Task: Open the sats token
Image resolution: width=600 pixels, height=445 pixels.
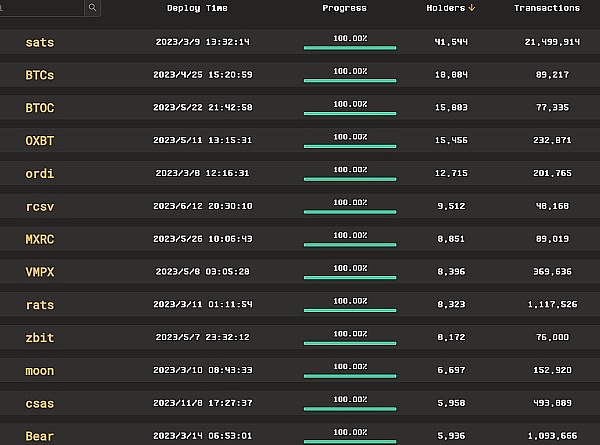Action: pos(40,42)
